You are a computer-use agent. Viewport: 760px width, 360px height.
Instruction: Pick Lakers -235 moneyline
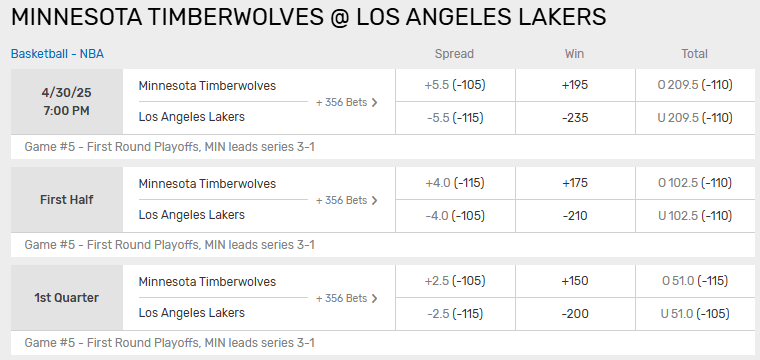(575, 118)
